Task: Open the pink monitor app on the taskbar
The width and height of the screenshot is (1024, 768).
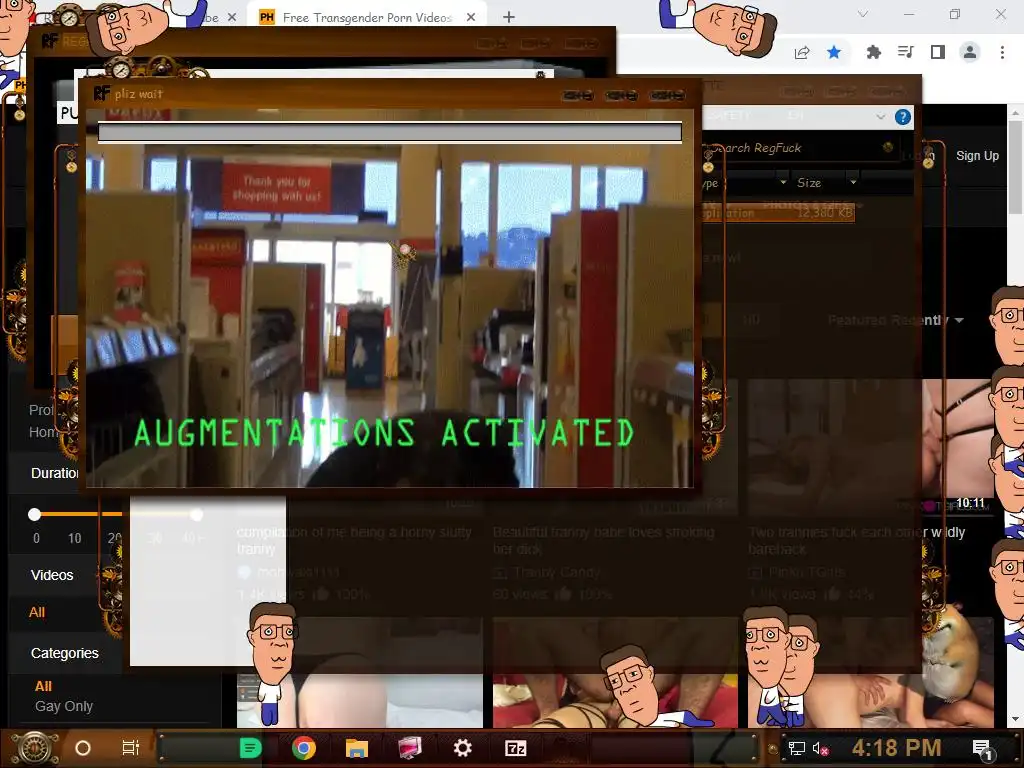Action: tap(409, 748)
